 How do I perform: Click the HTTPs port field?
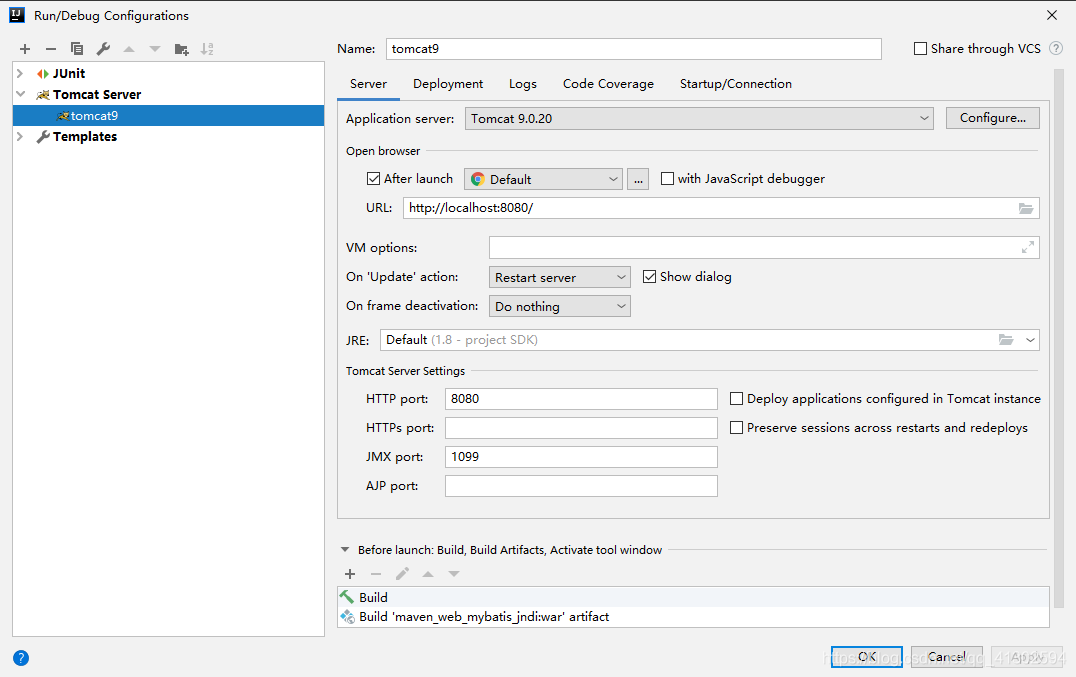pos(581,427)
